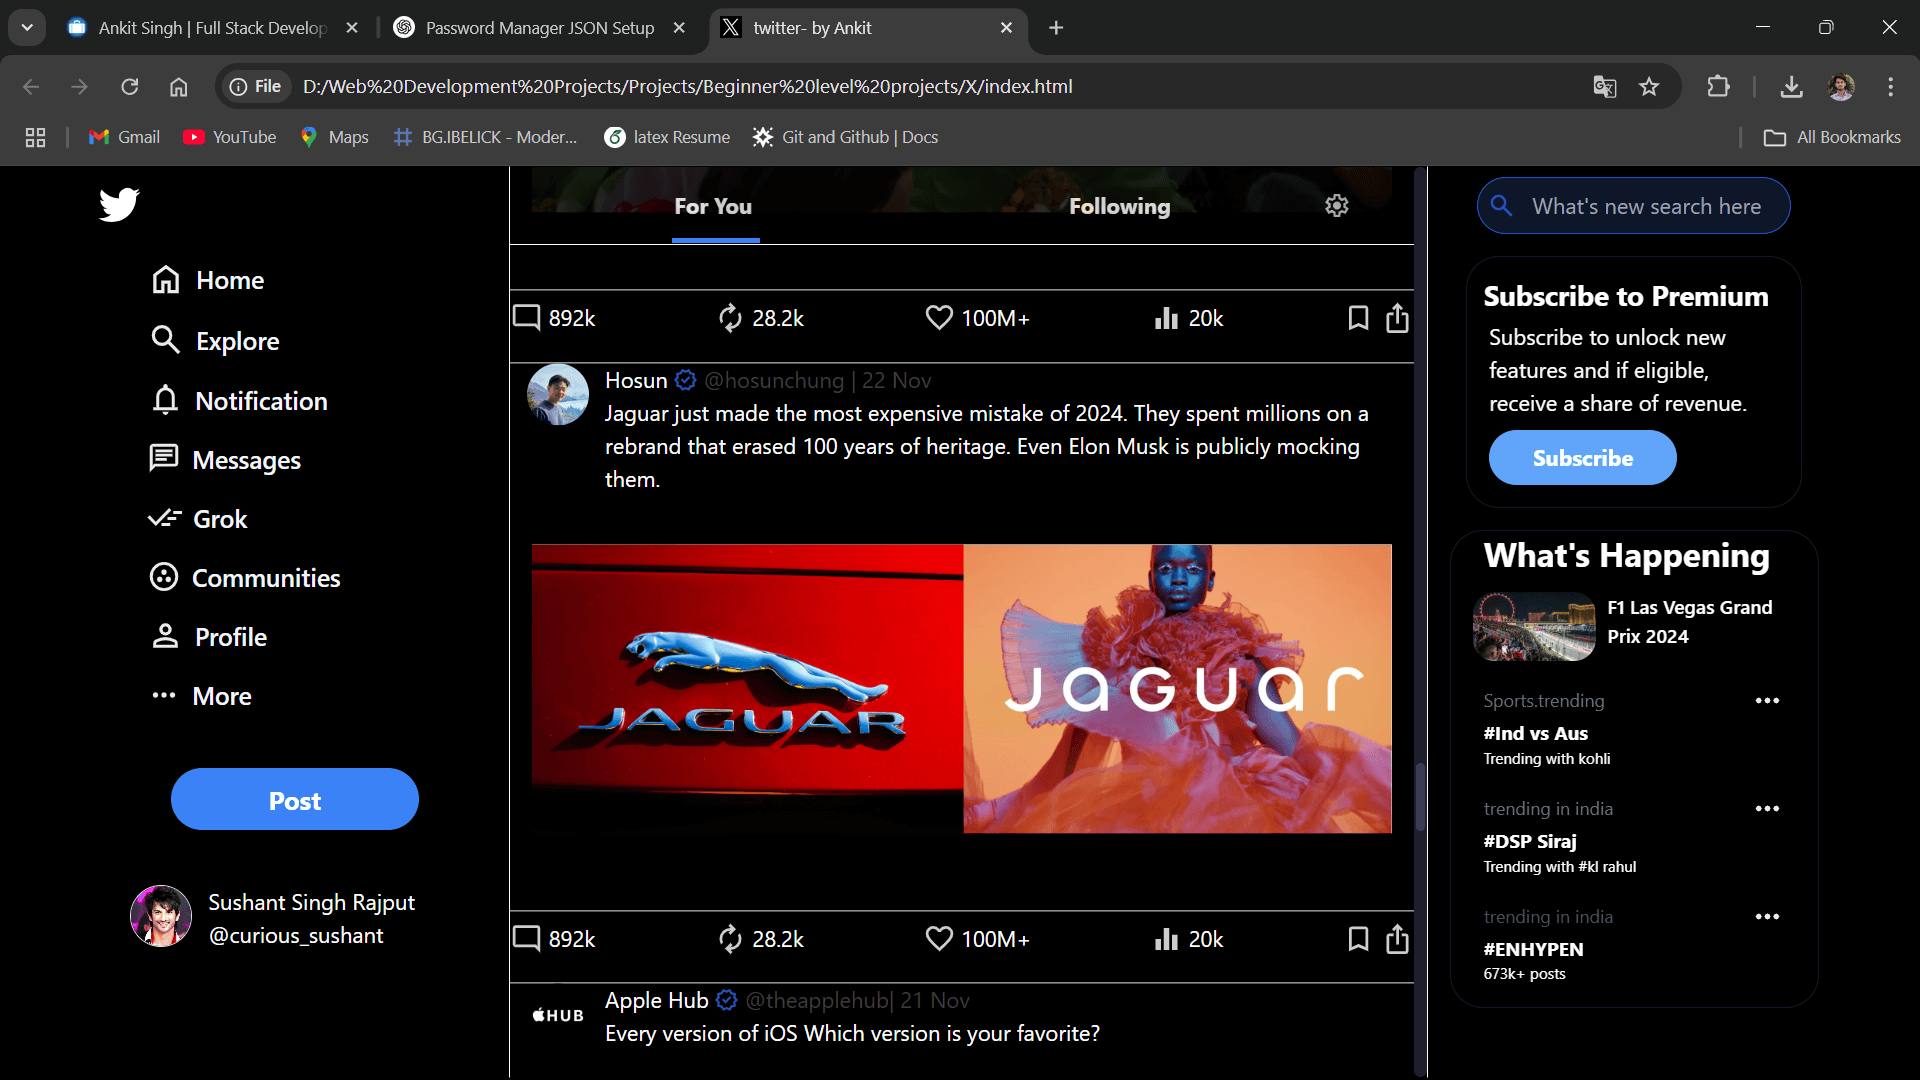Open Chrome downloads icon
The width and height of the screenshot is (1920, 1080).
tap(1791, 87)
